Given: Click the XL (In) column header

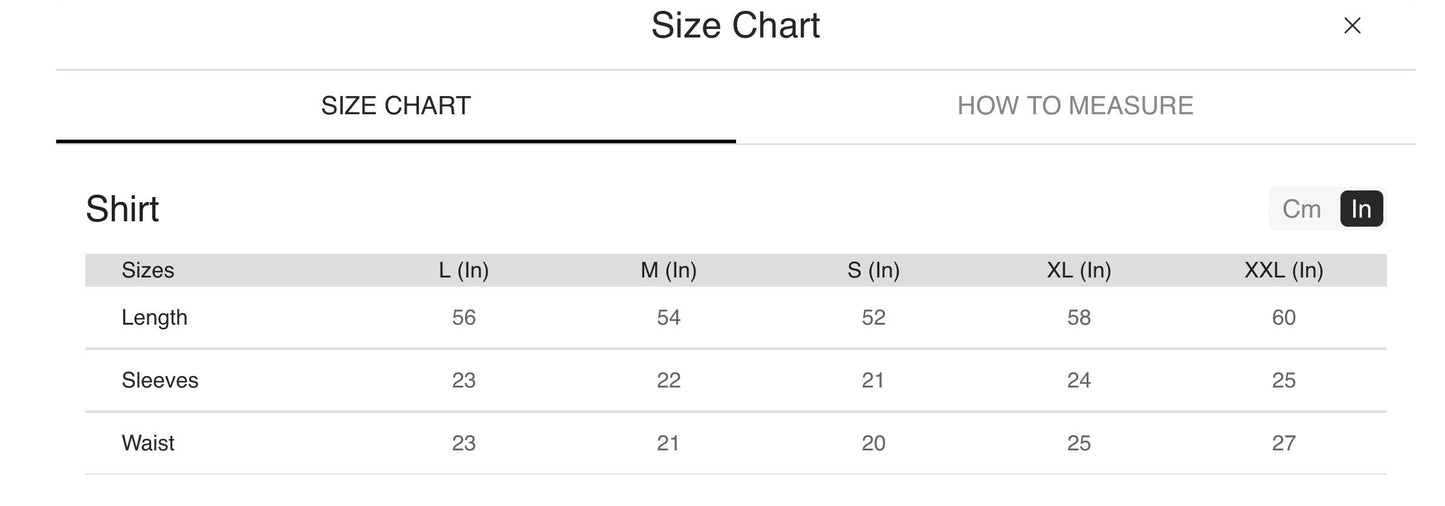Looking at the screenshot, I should tap(1079, 270).
